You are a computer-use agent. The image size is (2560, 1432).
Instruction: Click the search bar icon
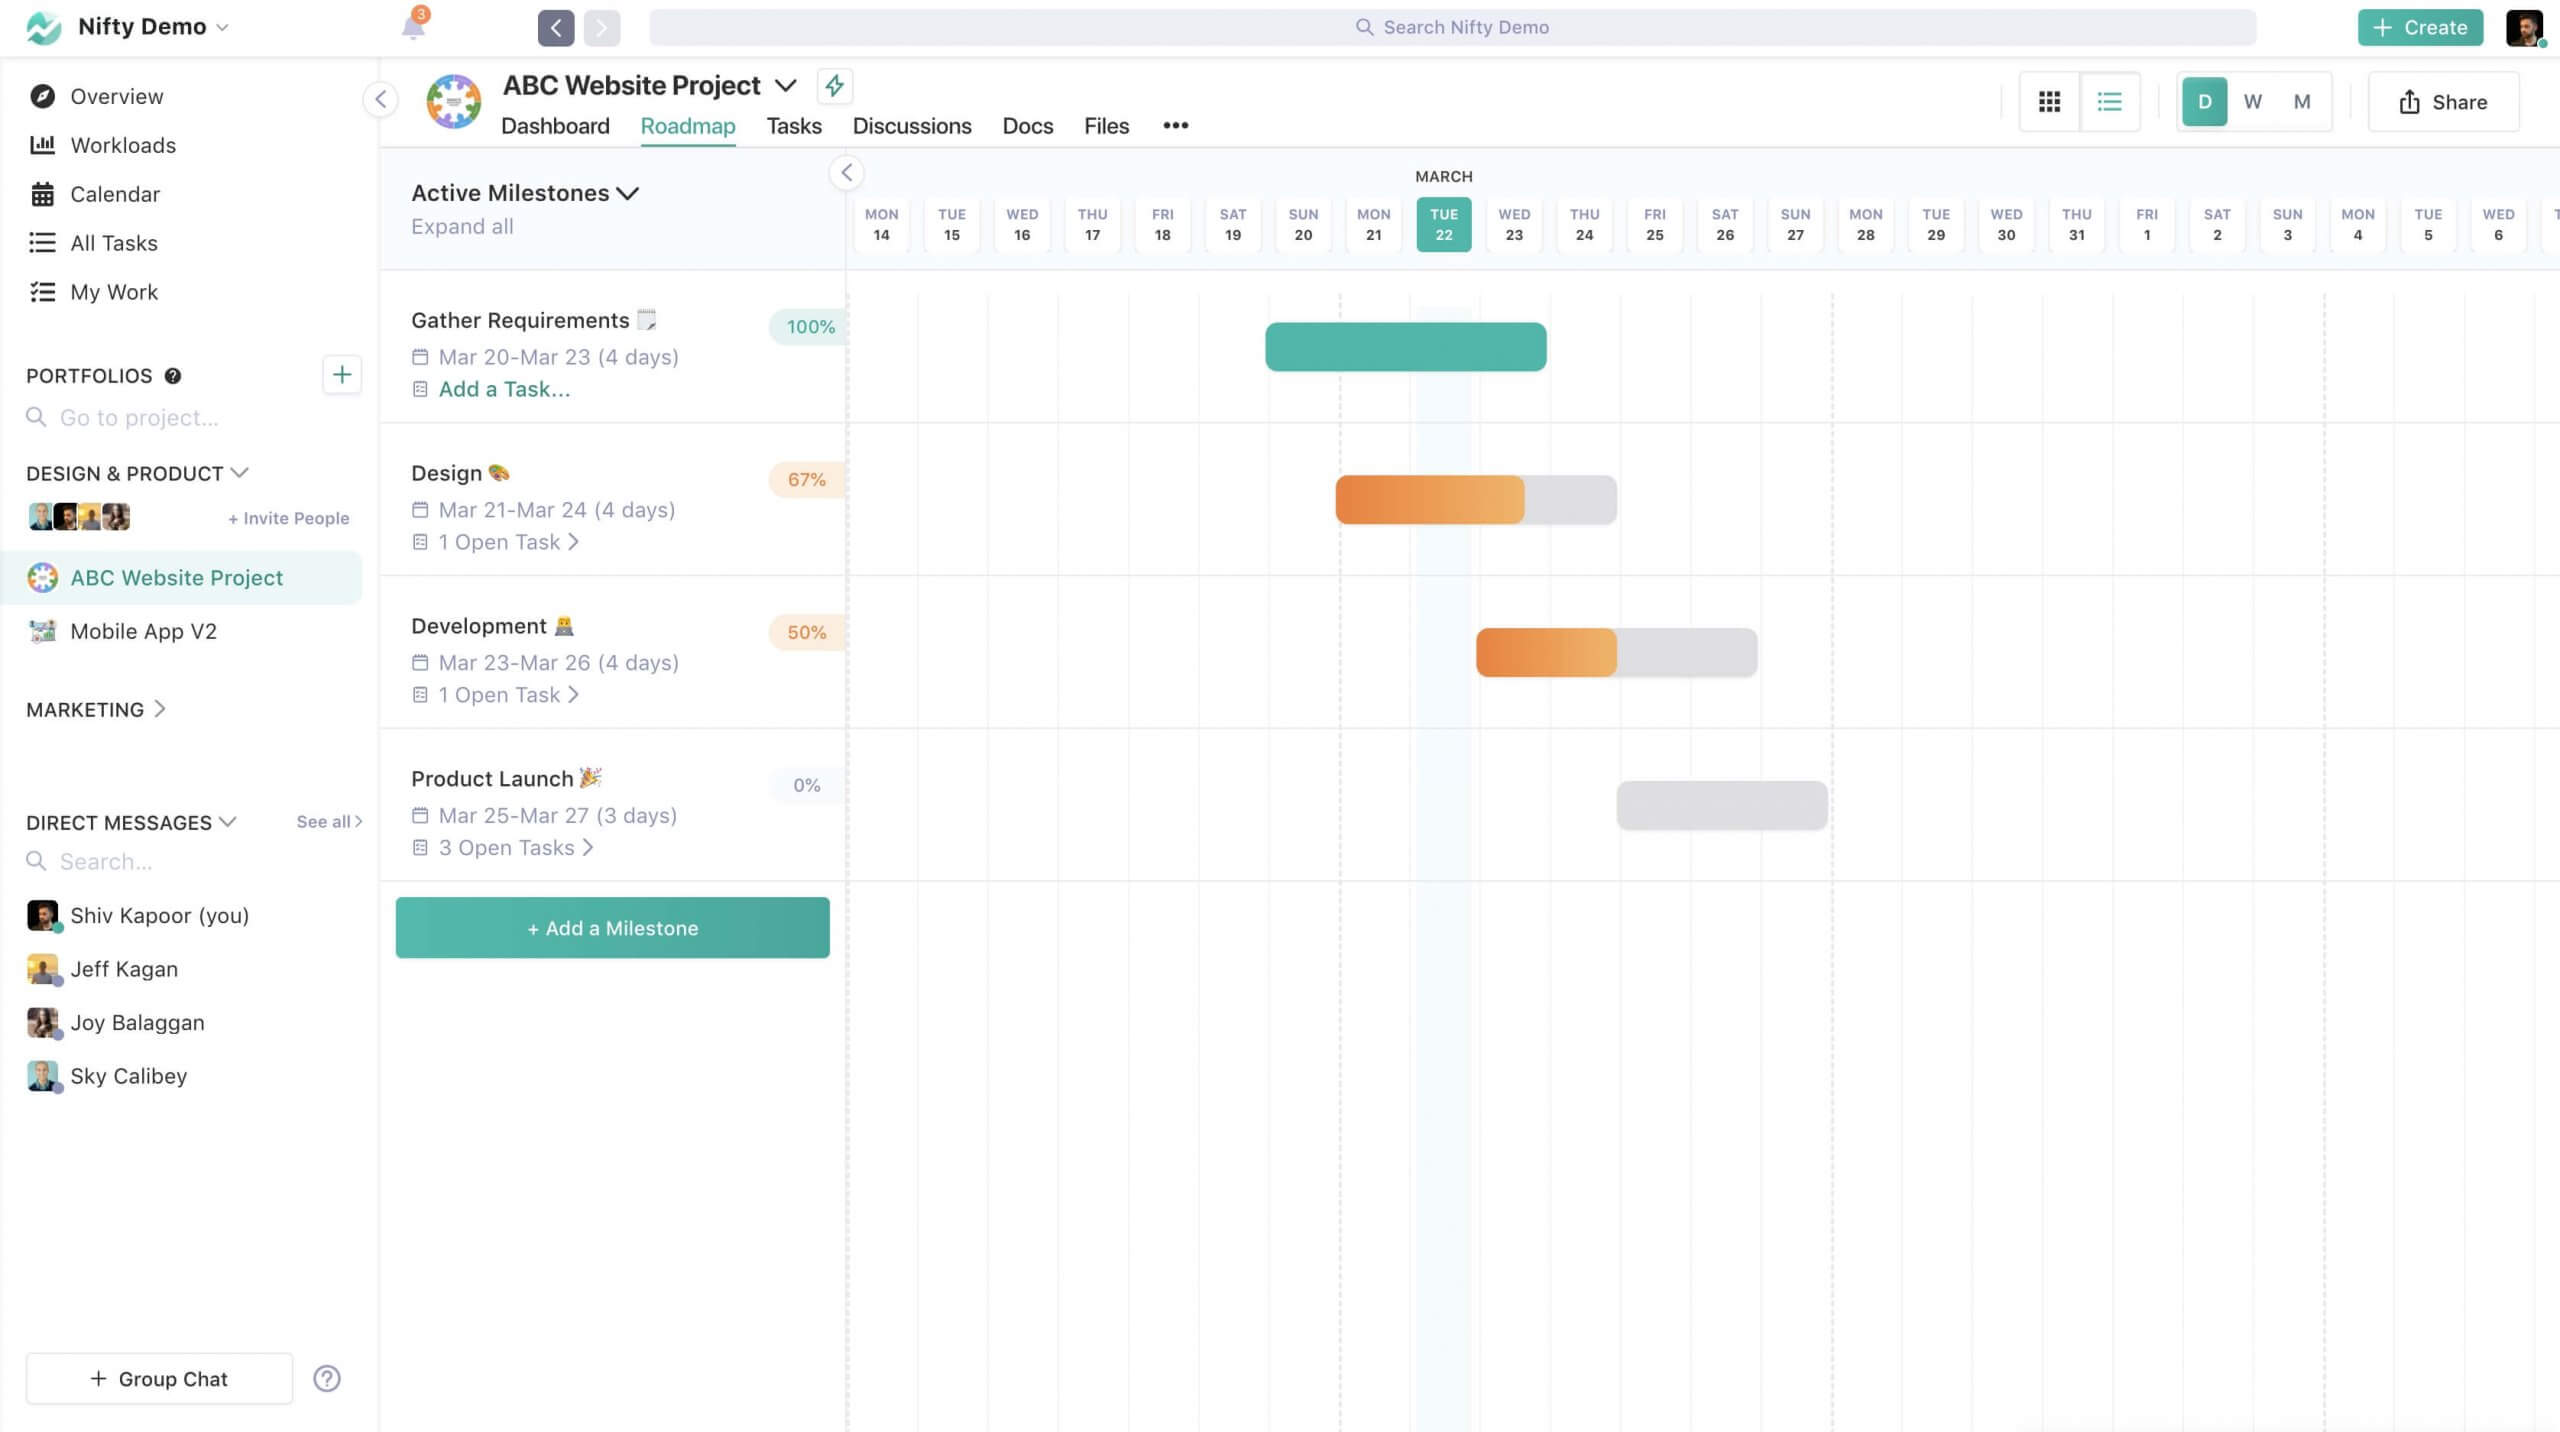pos(1363,26)
